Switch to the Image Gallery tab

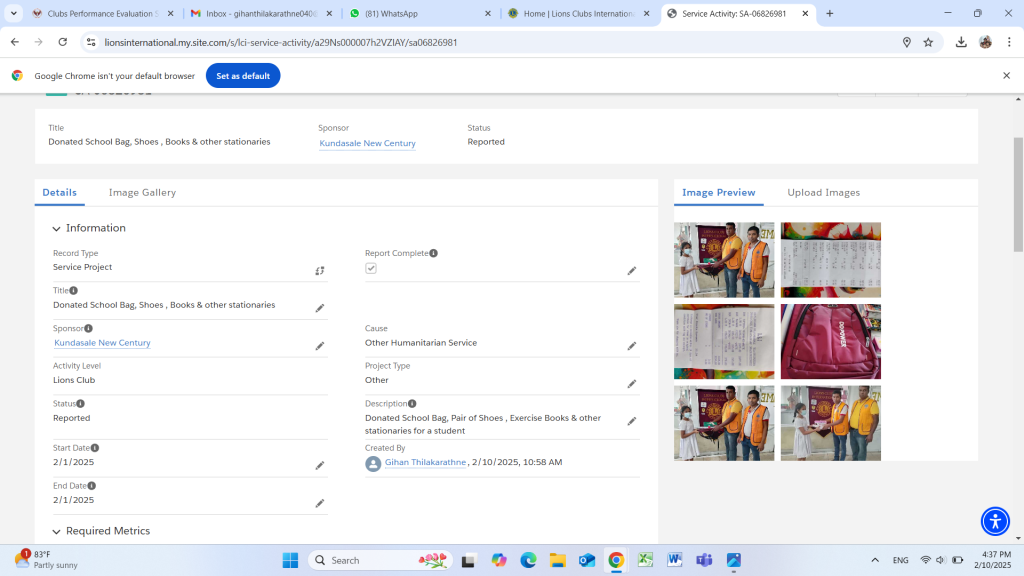[142, 193]
